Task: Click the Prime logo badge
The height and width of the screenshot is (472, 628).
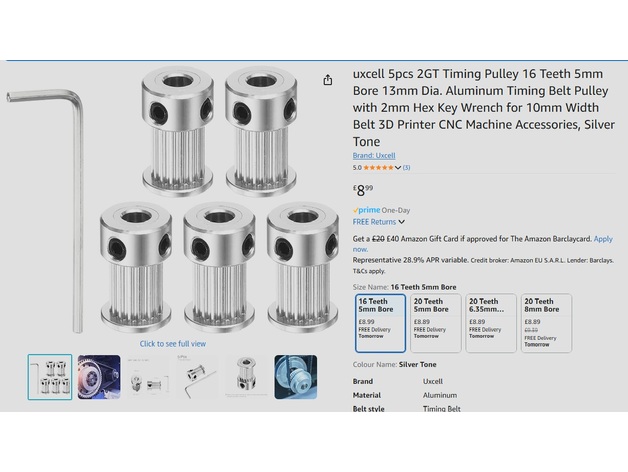Action: coord(366,210)
